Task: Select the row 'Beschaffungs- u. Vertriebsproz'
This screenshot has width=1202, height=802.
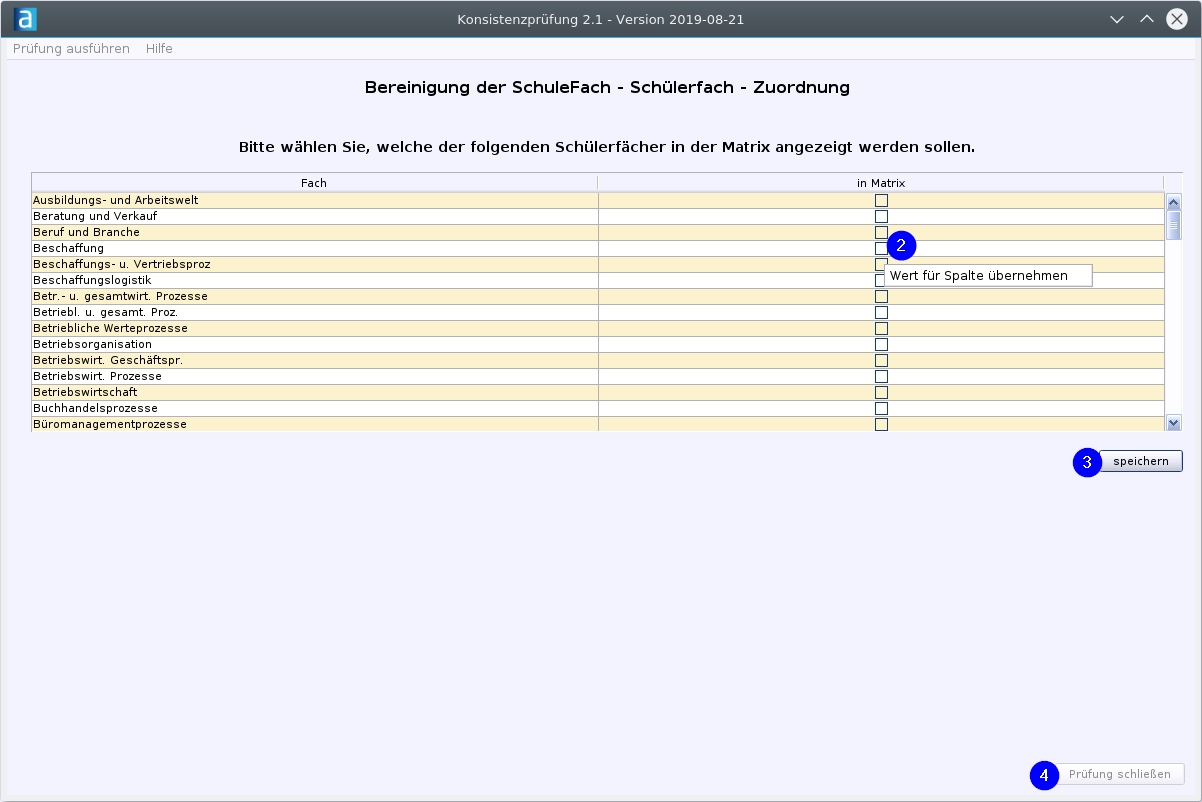Action: pyautogui.click(x=598, y=264)
